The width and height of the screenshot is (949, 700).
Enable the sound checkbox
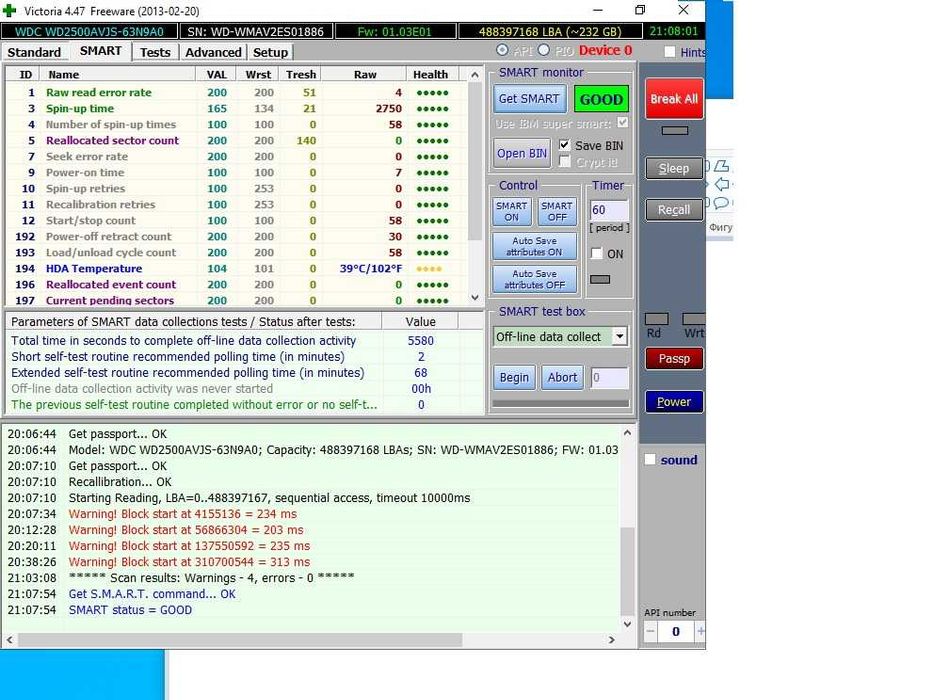650,460
